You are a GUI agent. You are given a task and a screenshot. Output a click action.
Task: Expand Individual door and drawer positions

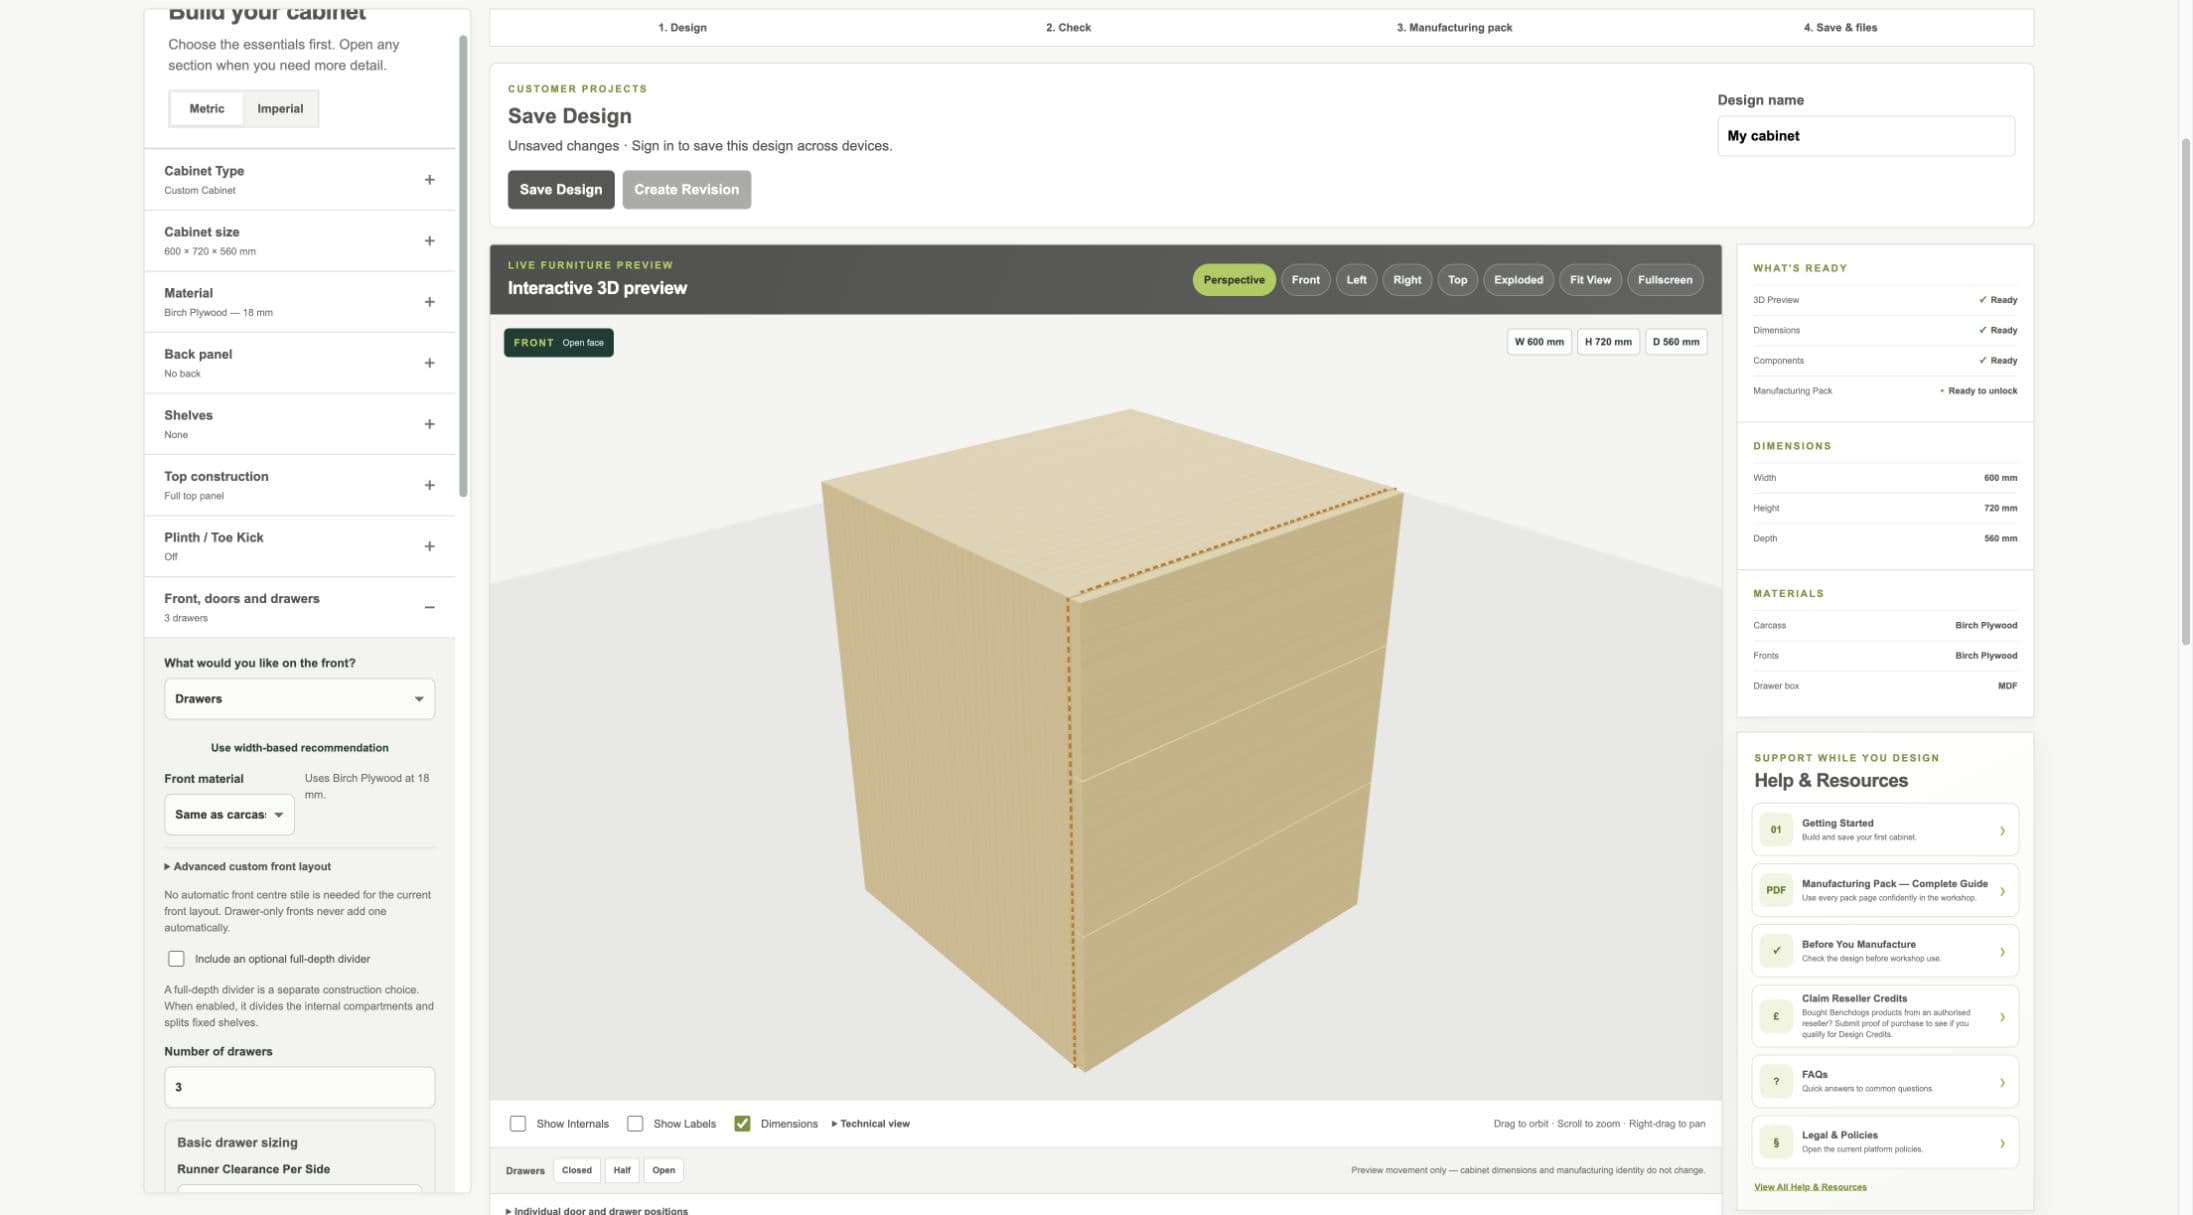[597, 1210]
